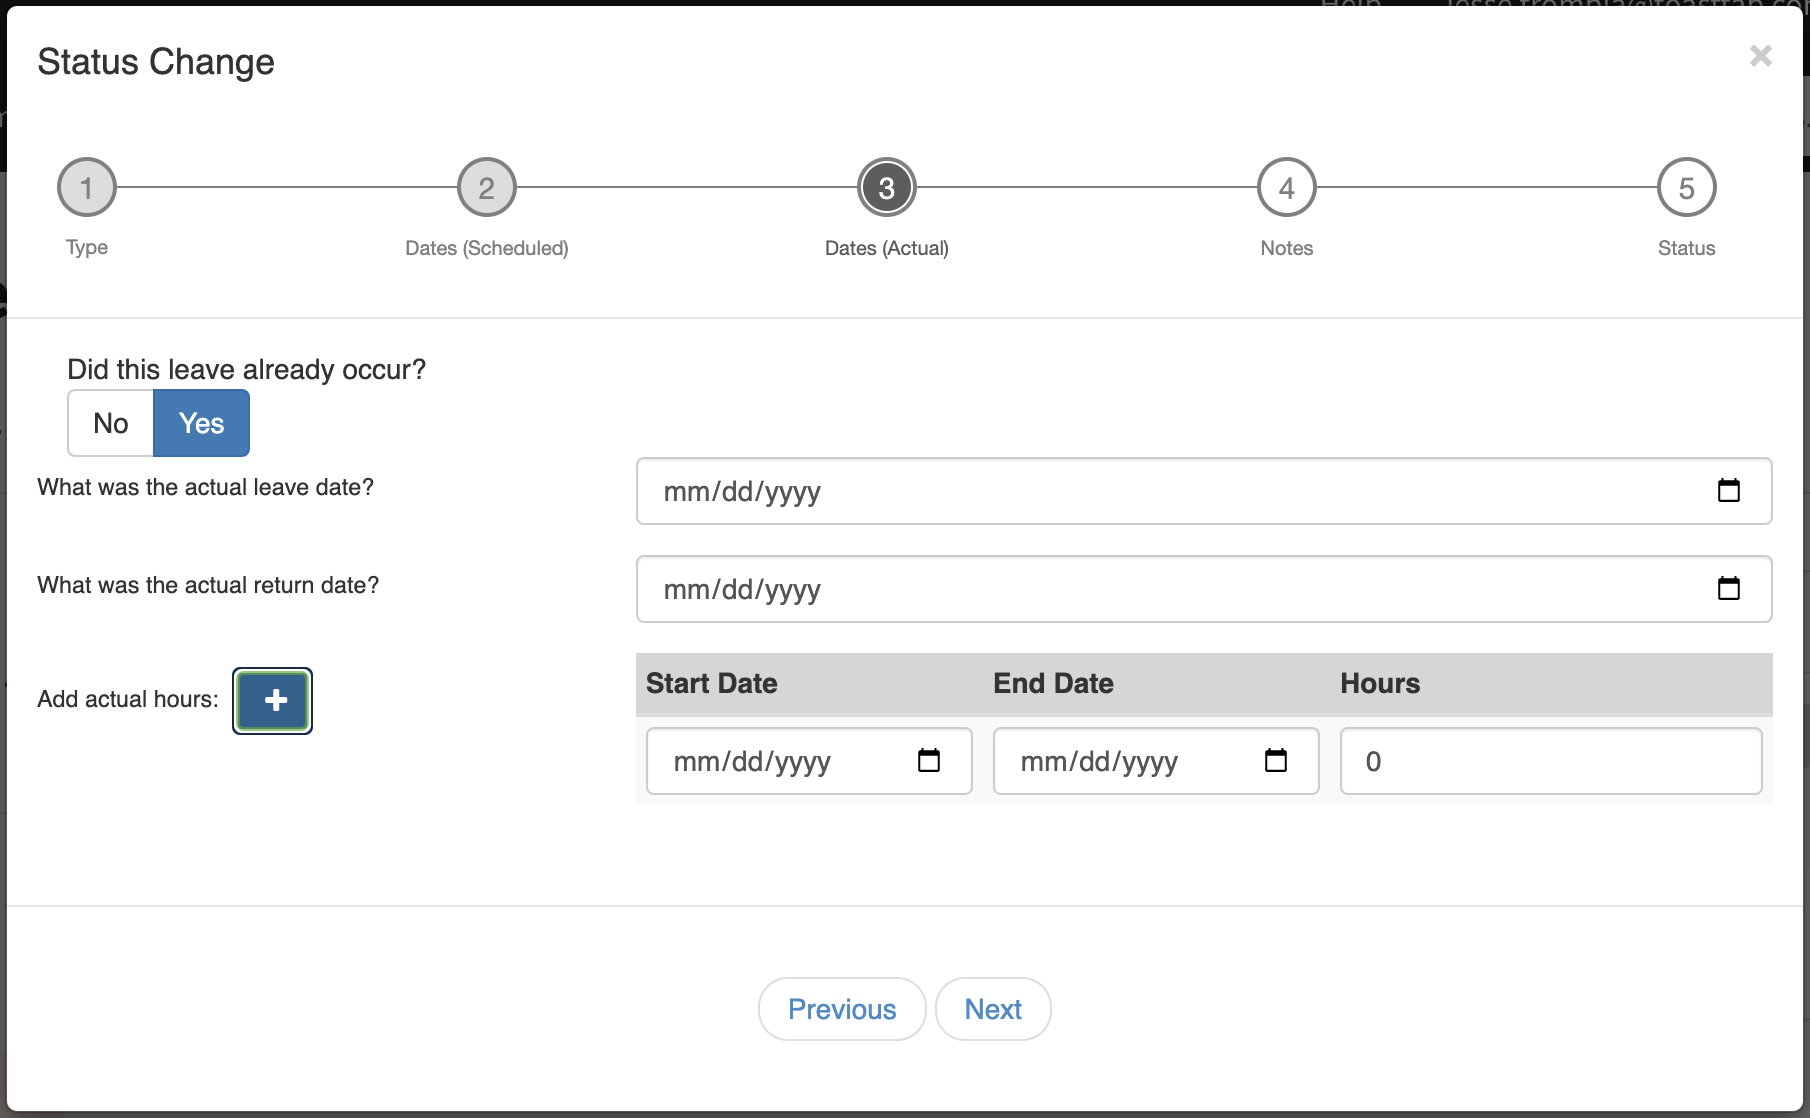Screen dimensions: 1810x1118
Task: Click the Hours input field
Action: tap(1550, 761)
